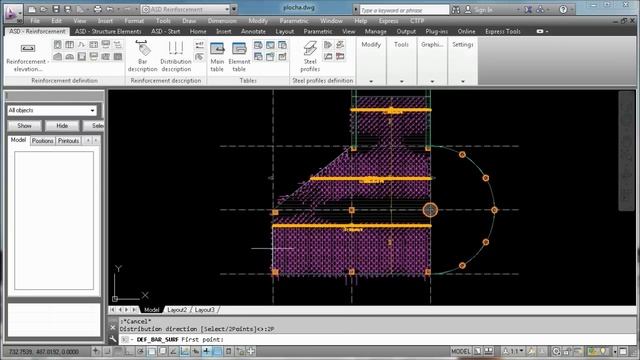
Task: Open ribbon minimize options dropdown after Express Tools
Action: [547, 31]
